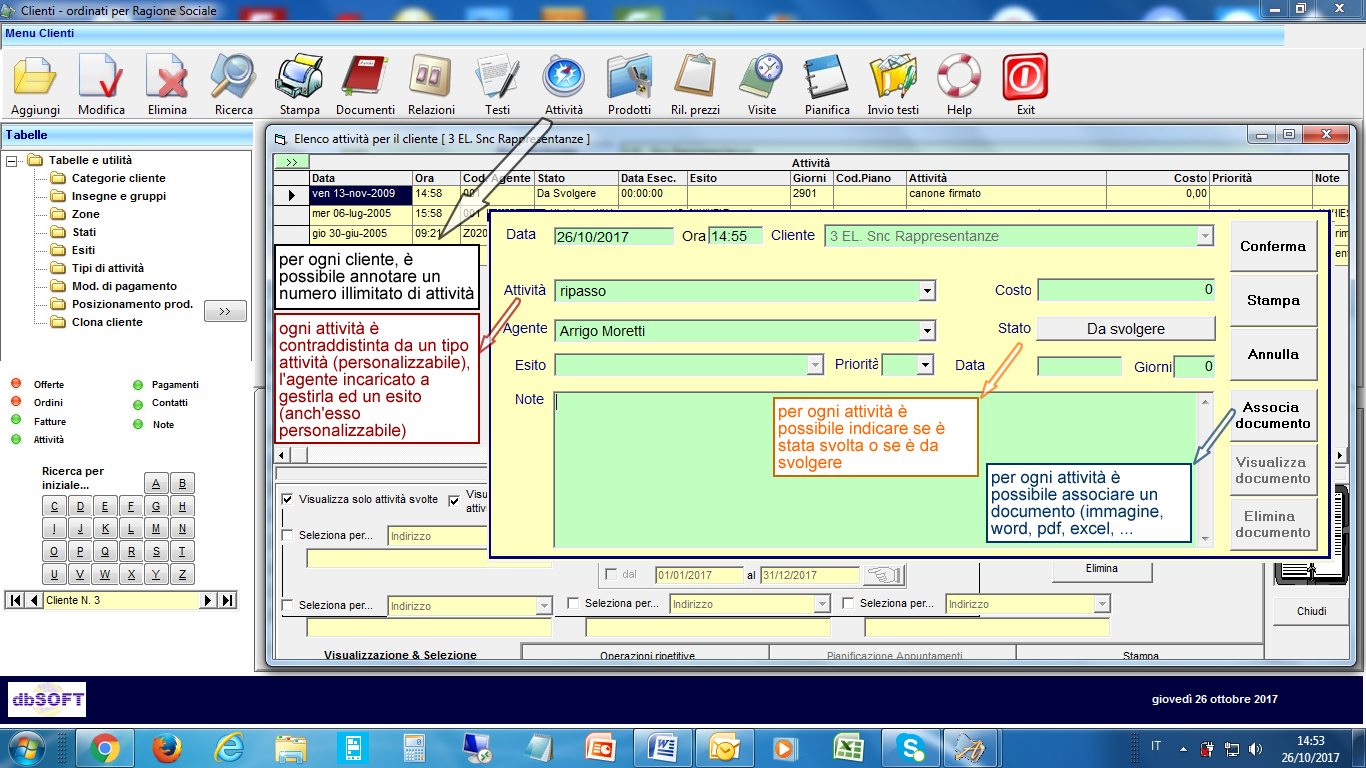Open Firefox from the taskbar
The height and width of the screenshot is (768, 1366).
coord(166,747)
